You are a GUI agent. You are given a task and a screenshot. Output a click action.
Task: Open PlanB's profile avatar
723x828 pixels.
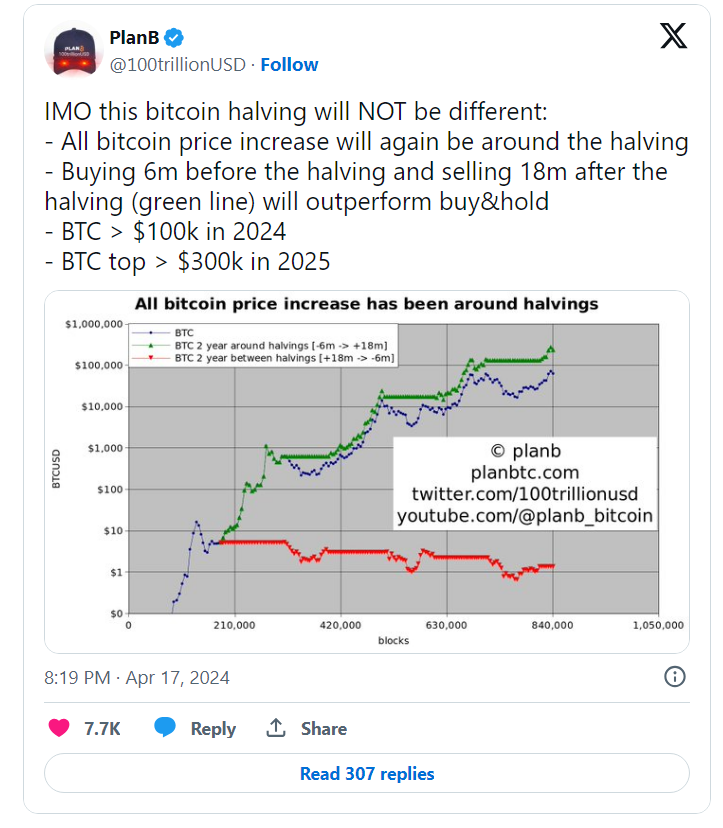pos(74,51)
